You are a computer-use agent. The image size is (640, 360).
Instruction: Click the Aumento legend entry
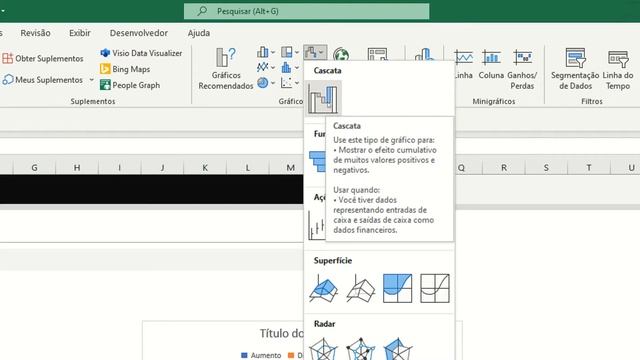tap(261, 356)
